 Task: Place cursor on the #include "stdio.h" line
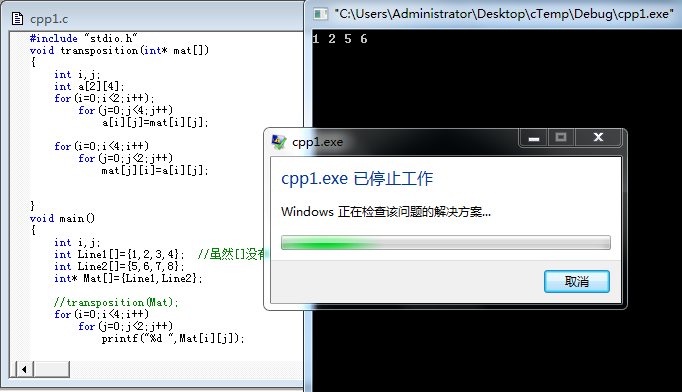(84, 38)
